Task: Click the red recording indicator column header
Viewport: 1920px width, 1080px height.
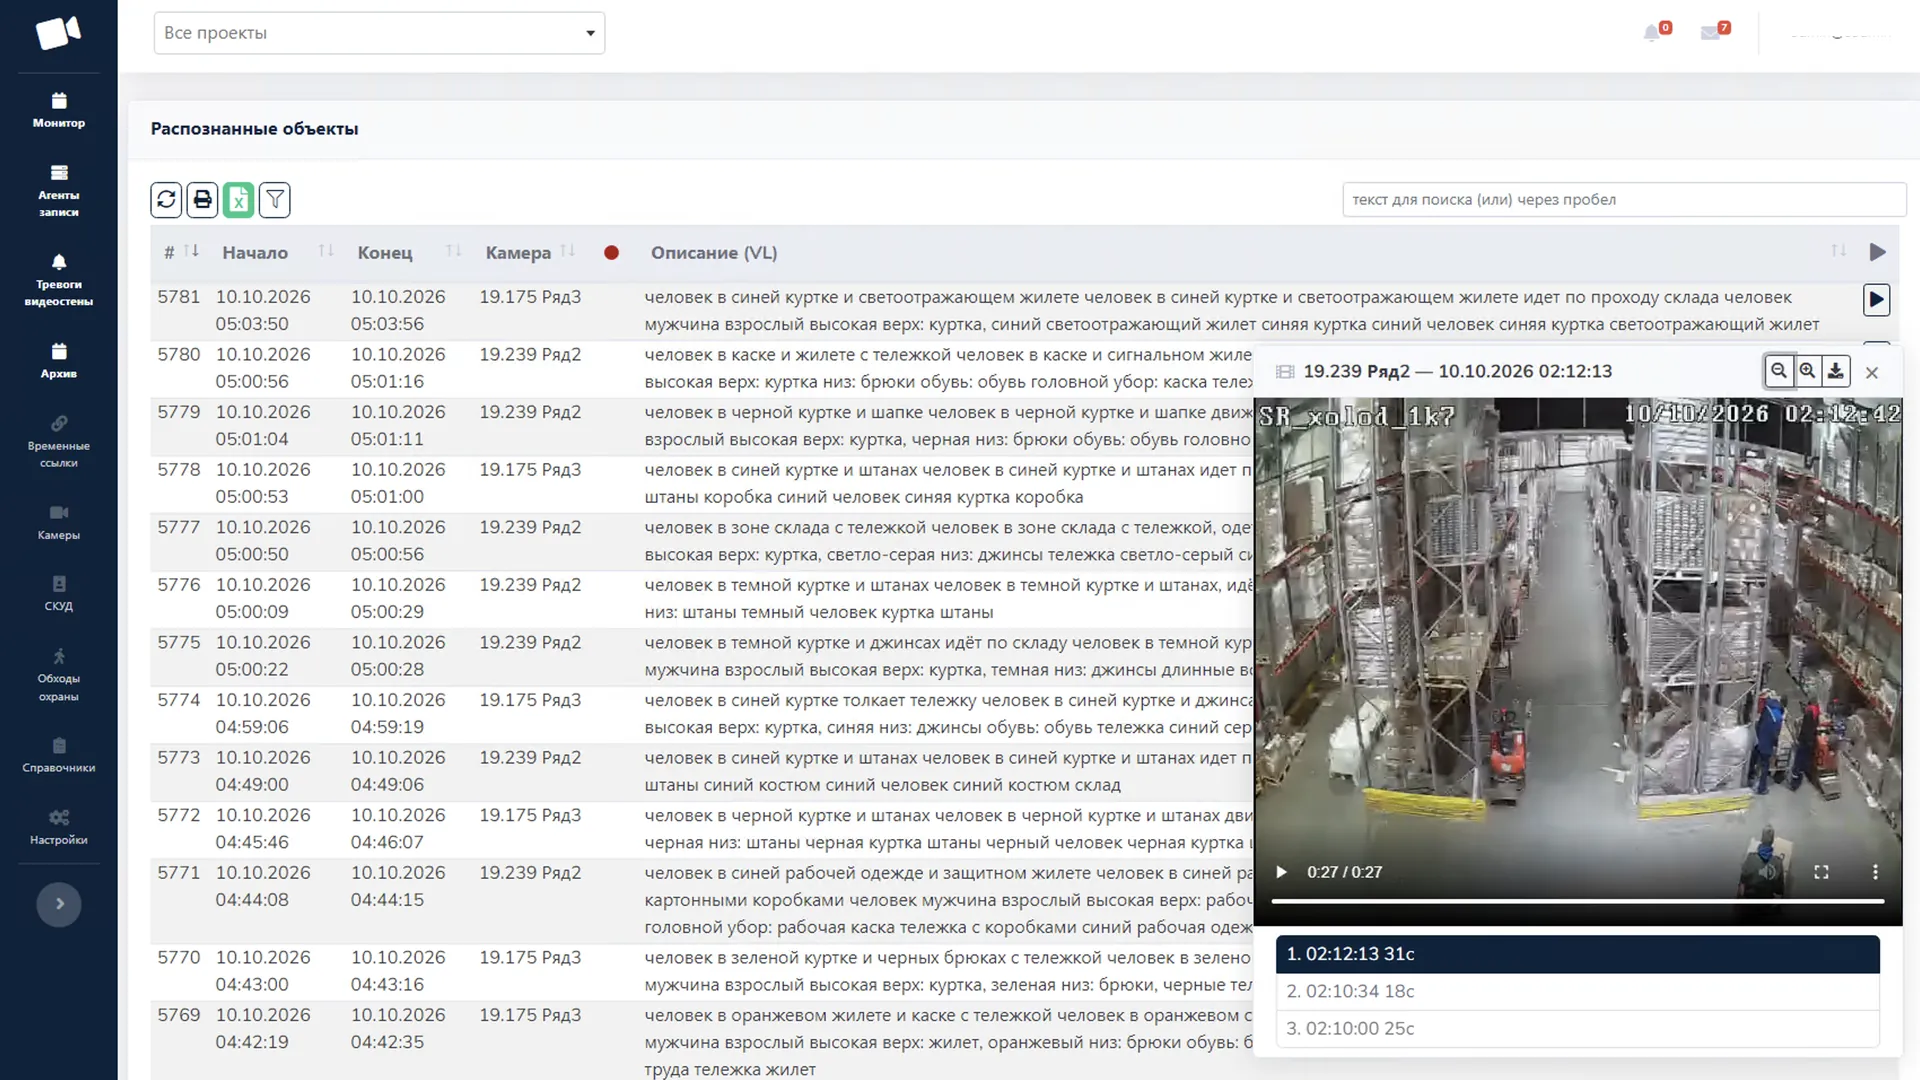Action: click(611, 253)
